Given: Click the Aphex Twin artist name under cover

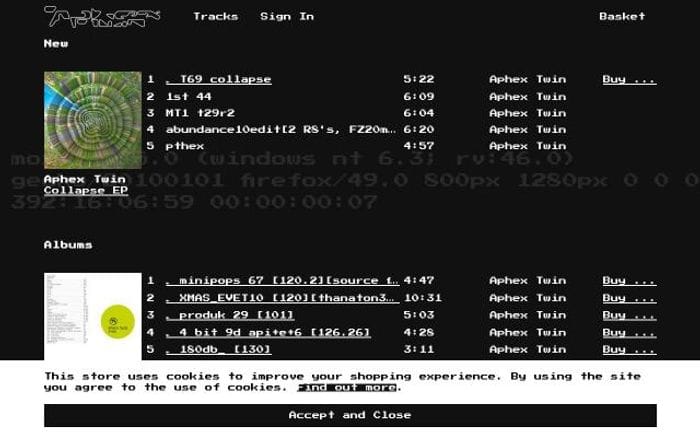Looking at the screenshot, I should click(85, 179).
